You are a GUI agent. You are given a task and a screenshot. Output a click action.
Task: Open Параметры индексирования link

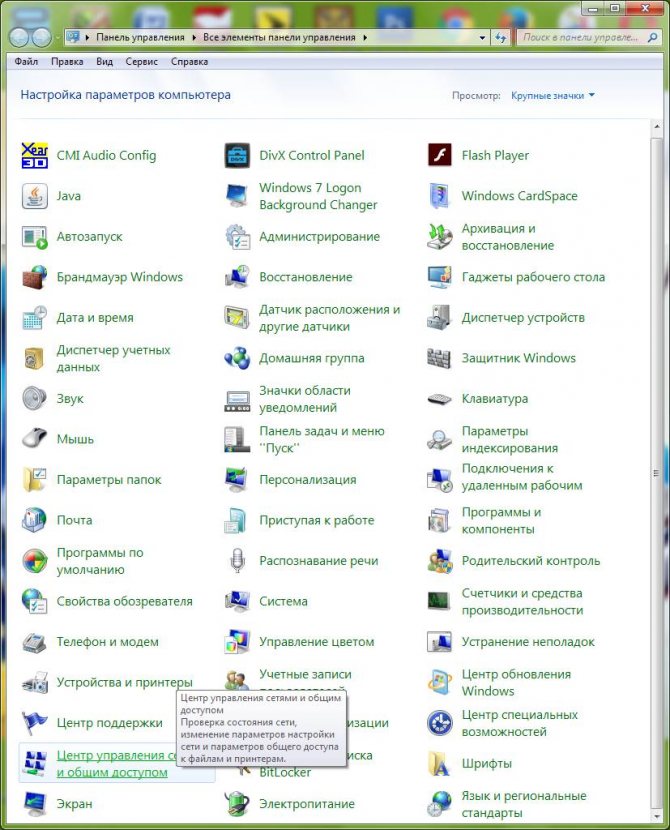tap(509, 439)
